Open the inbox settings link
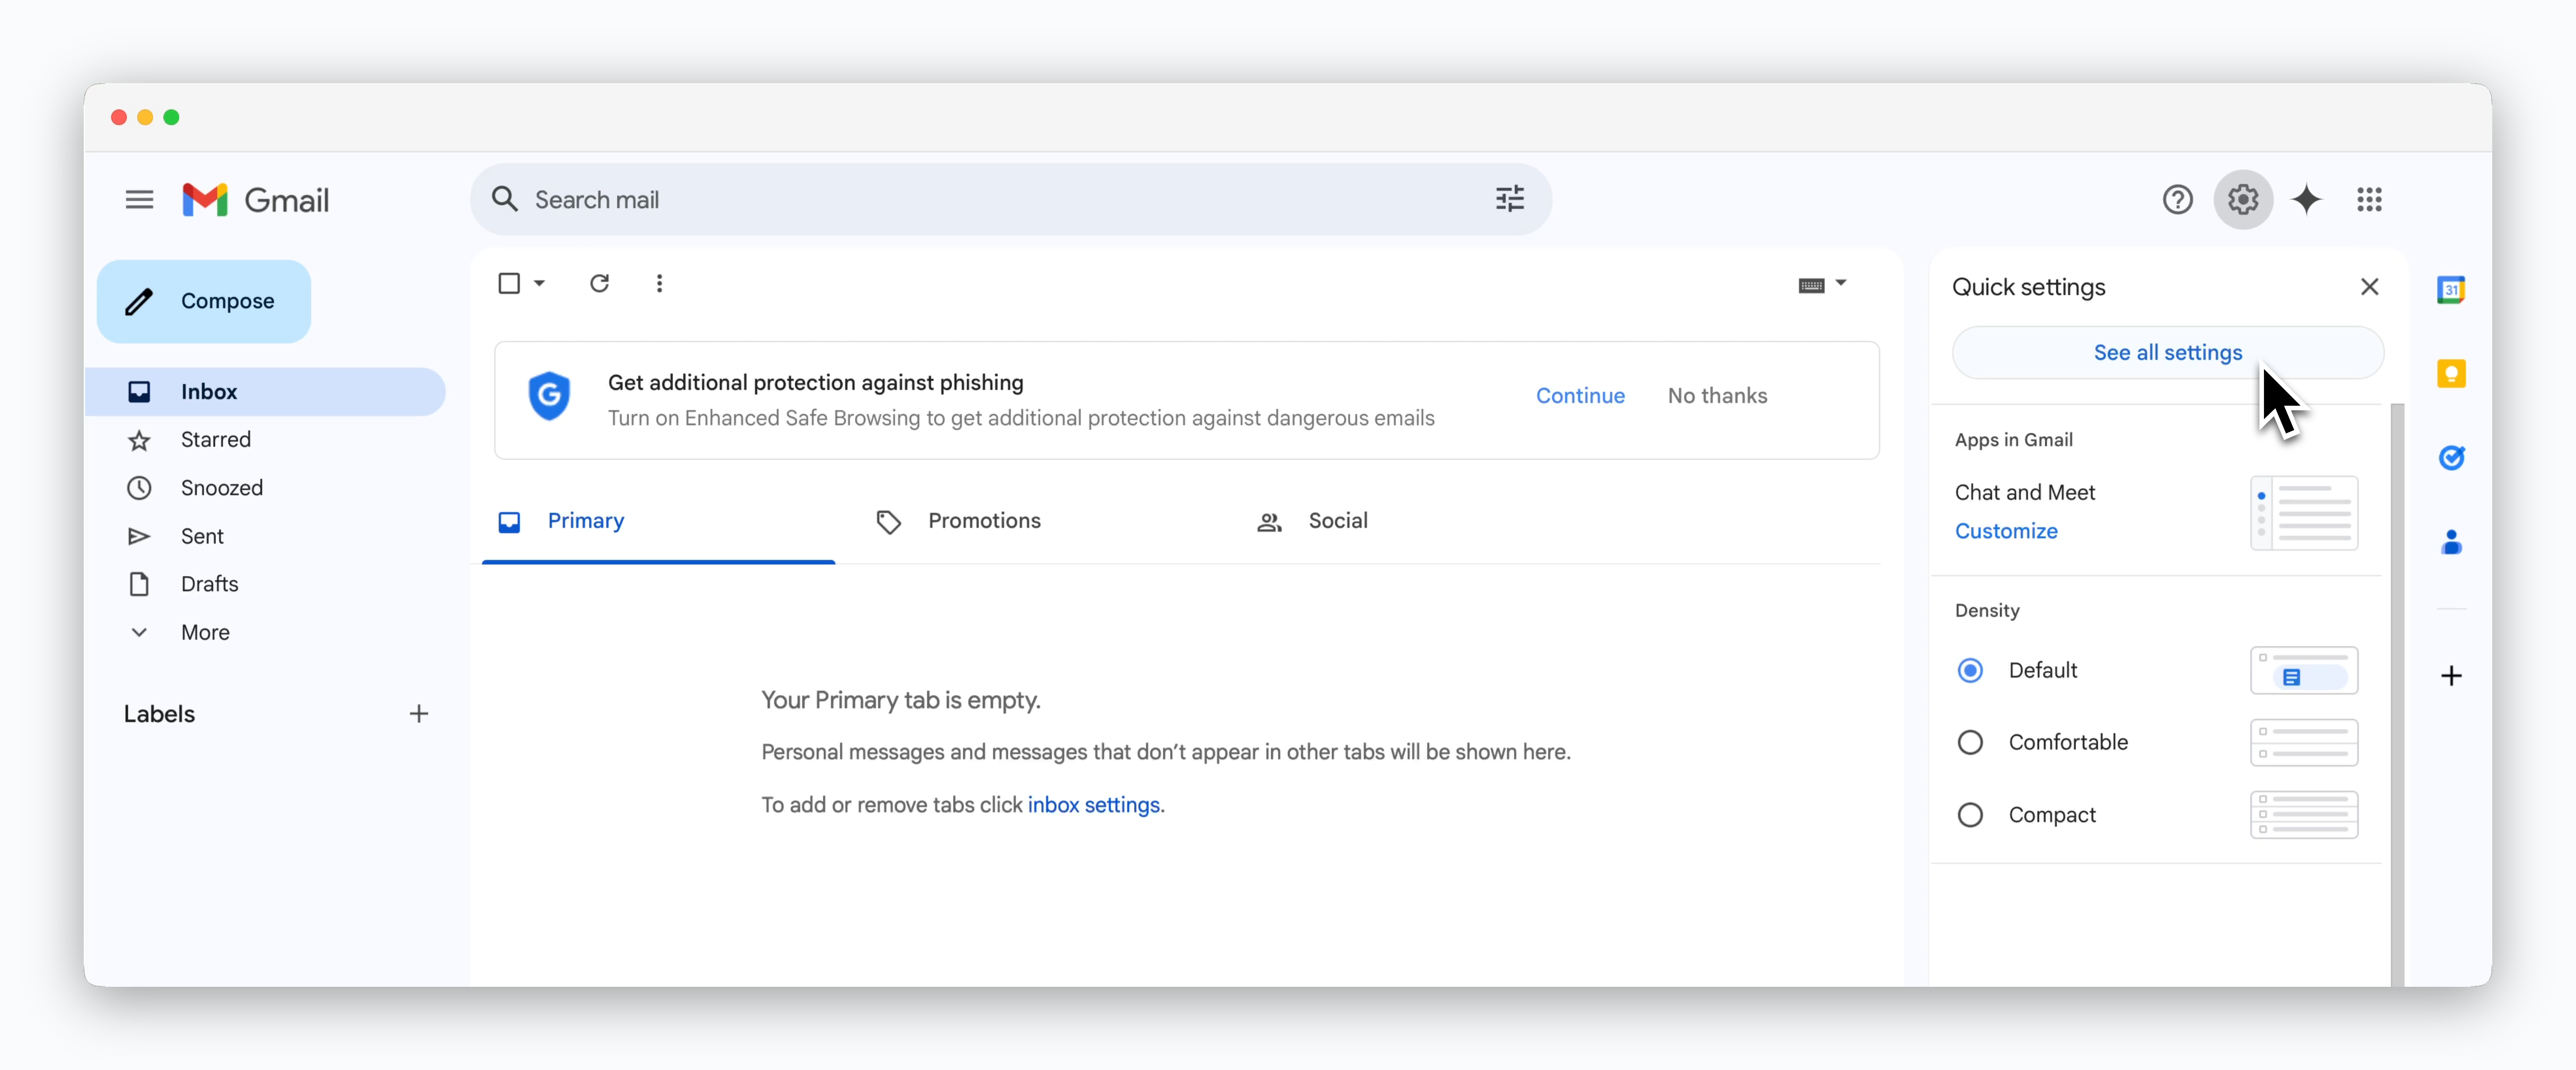This screenshot has width=2576, height=1070. click(1093, 805)
